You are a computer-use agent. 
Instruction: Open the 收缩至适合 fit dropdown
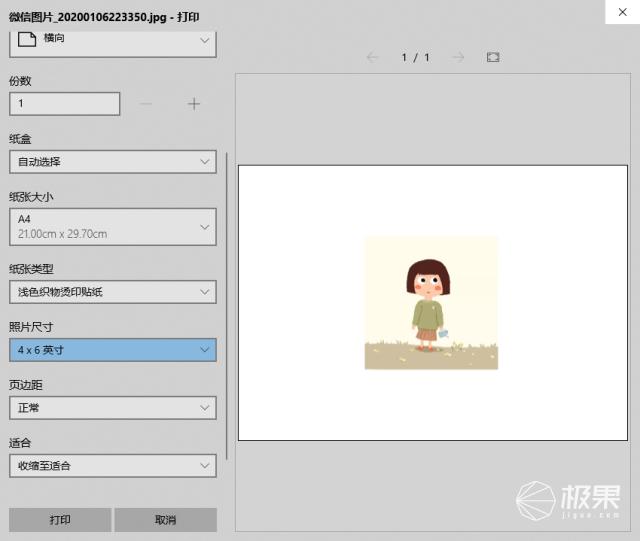(x=113, y=465)
